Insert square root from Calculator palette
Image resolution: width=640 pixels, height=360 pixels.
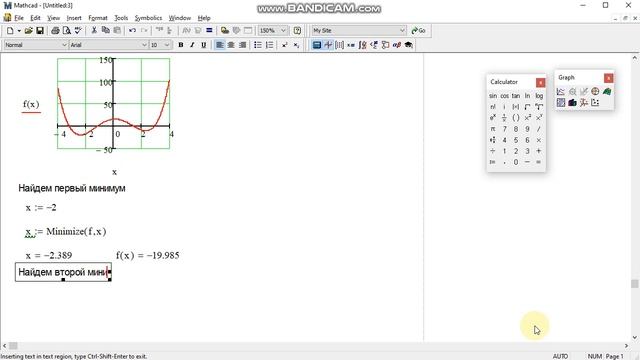coord(527,107)
